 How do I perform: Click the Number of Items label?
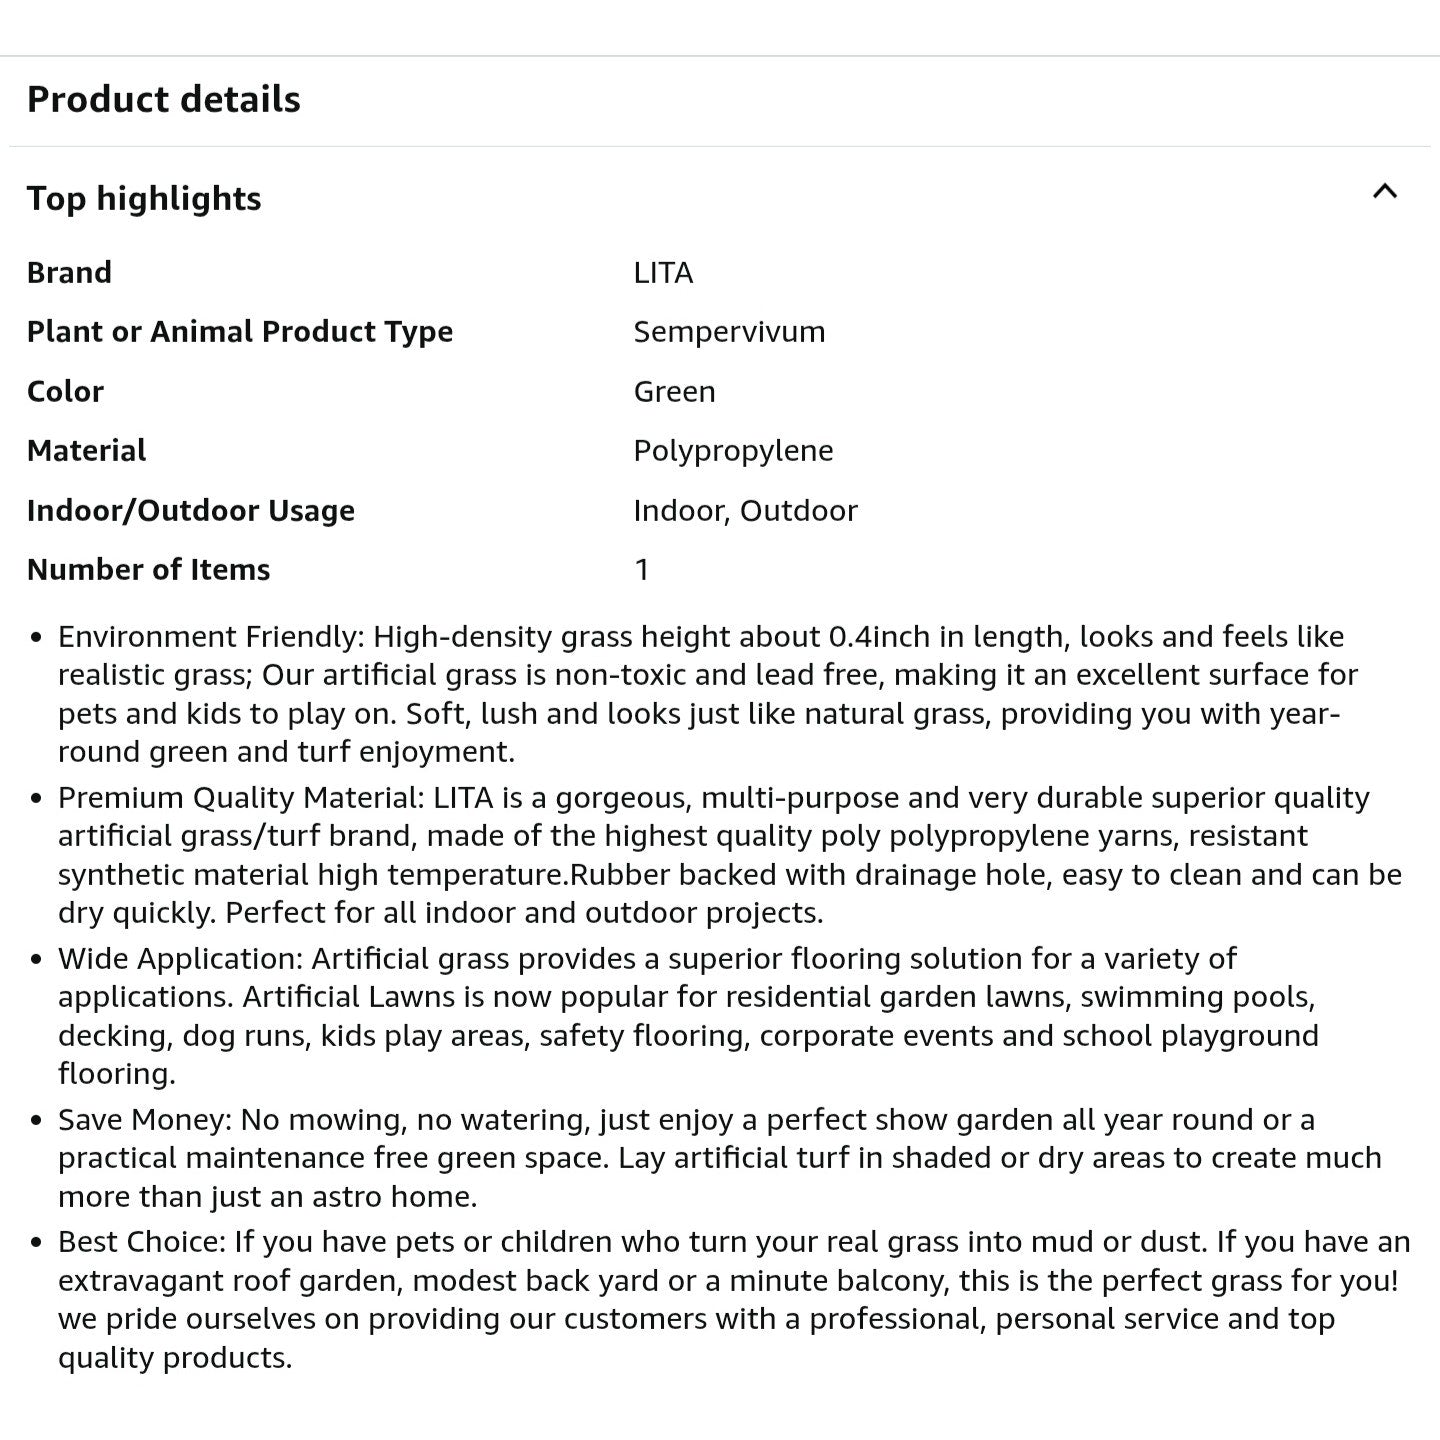pyautogui.click(x=149, y=570)
